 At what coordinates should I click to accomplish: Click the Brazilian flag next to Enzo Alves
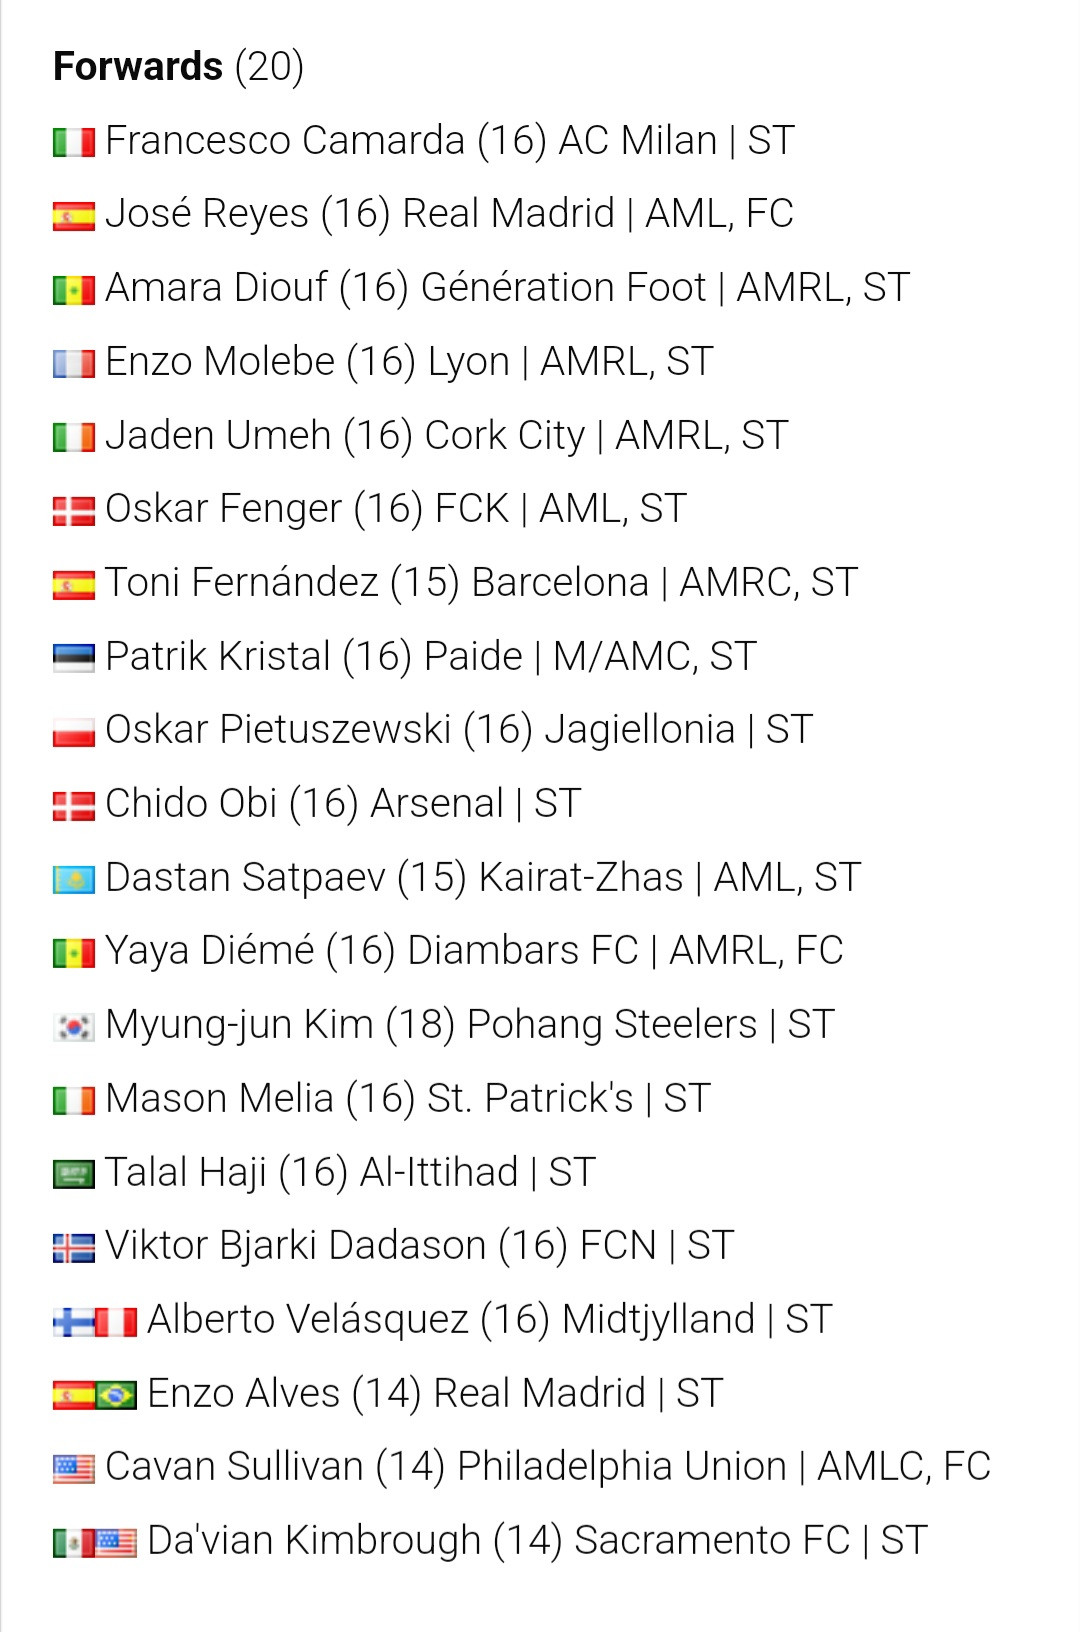(x=116, y=1396)
